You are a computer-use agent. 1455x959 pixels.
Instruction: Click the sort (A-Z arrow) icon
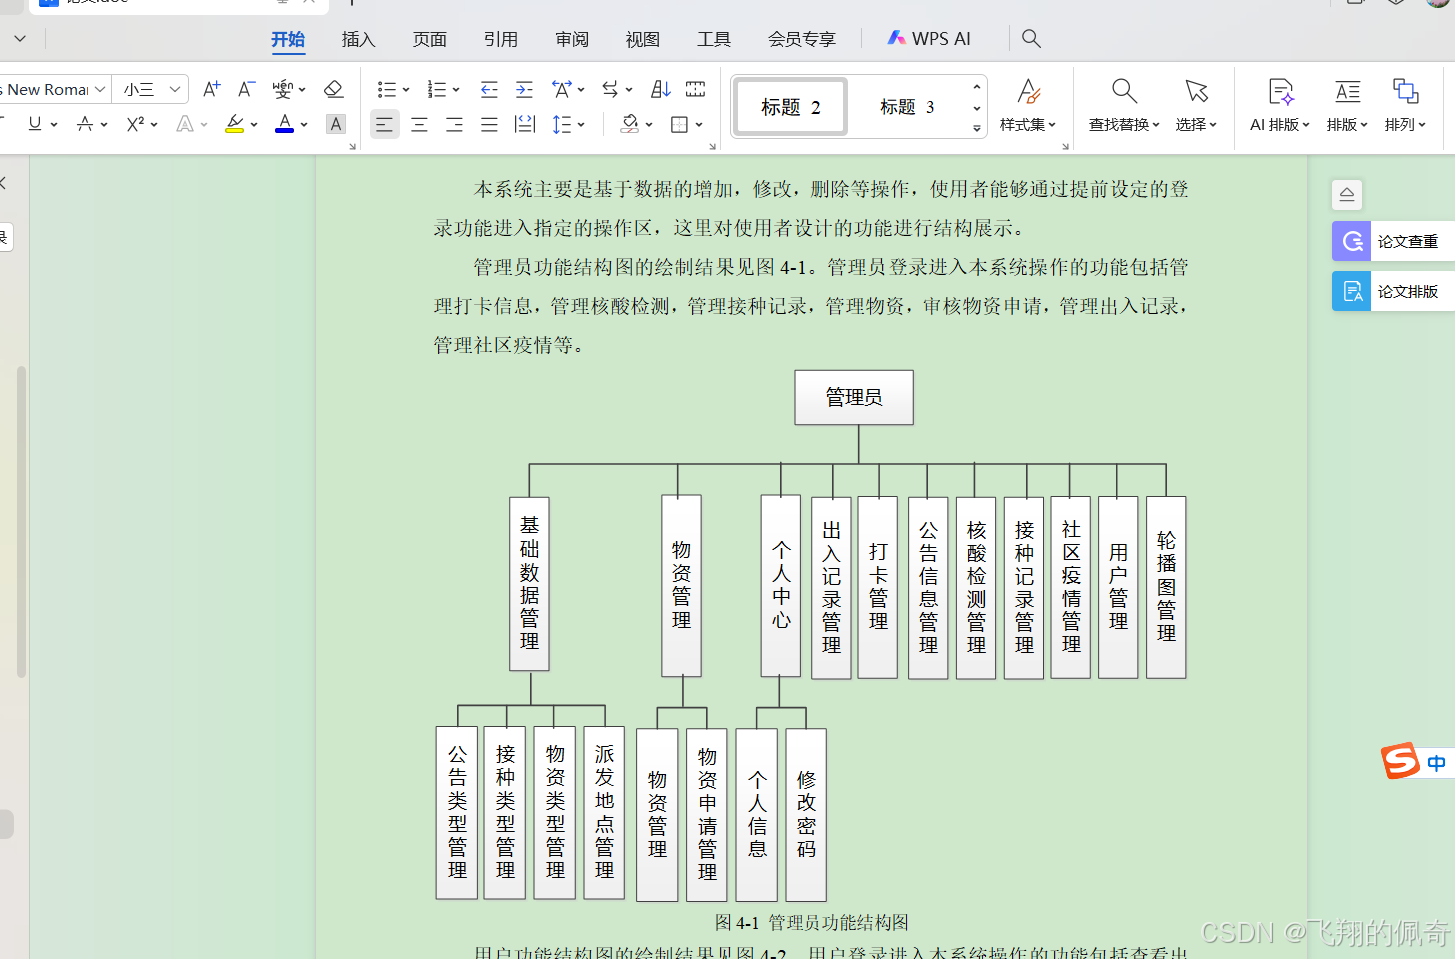point(660,89)
